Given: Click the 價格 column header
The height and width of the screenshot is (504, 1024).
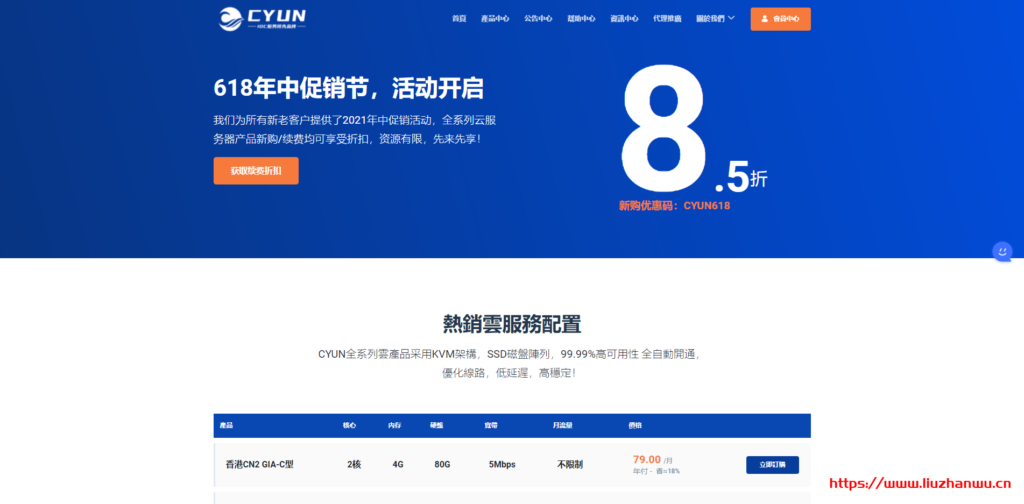Looking at the screenshot, I should click(635, 425).
